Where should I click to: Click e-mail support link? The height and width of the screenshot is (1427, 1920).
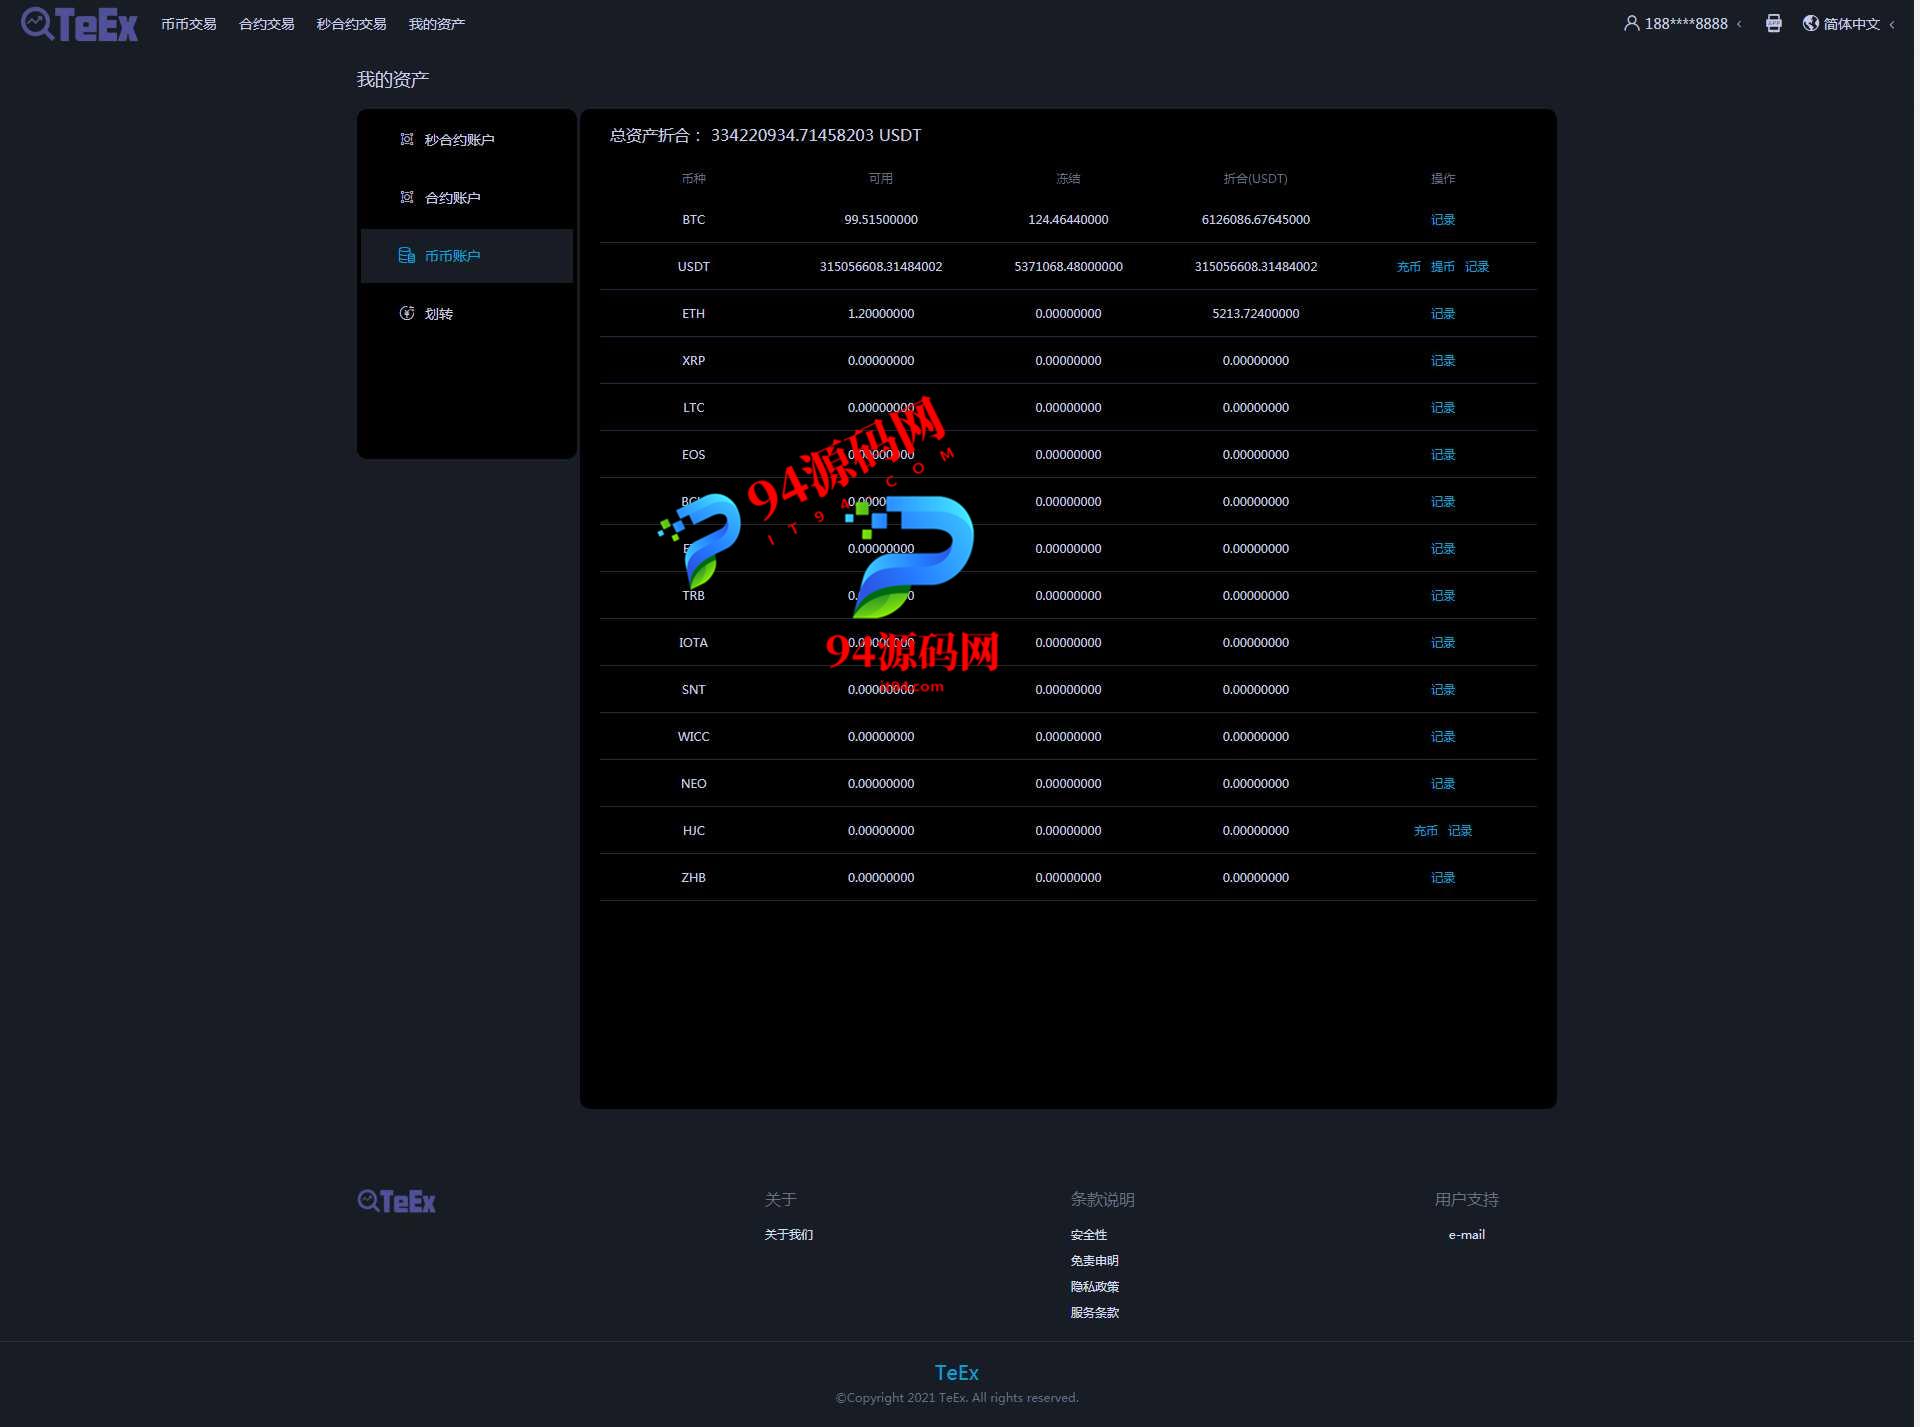click(x=1467, y=1235)
